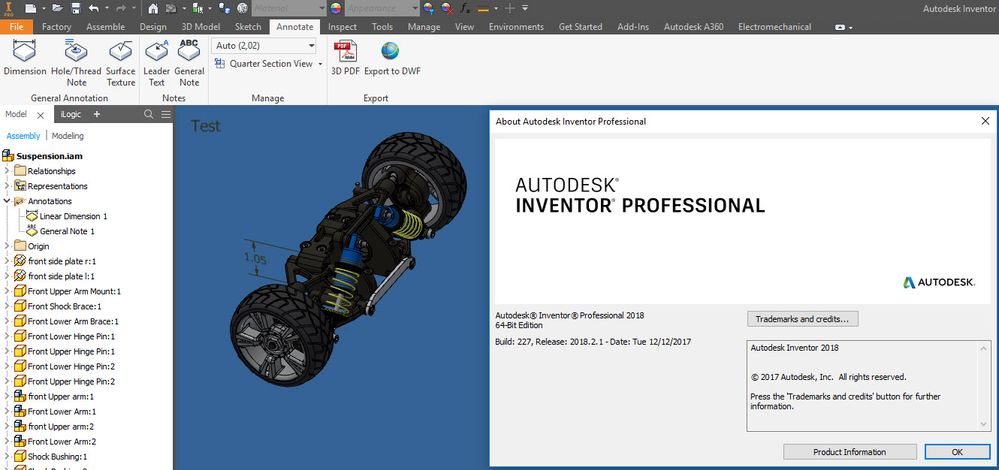Save the document with the floppy disk icon

click(x=76, y=8)
